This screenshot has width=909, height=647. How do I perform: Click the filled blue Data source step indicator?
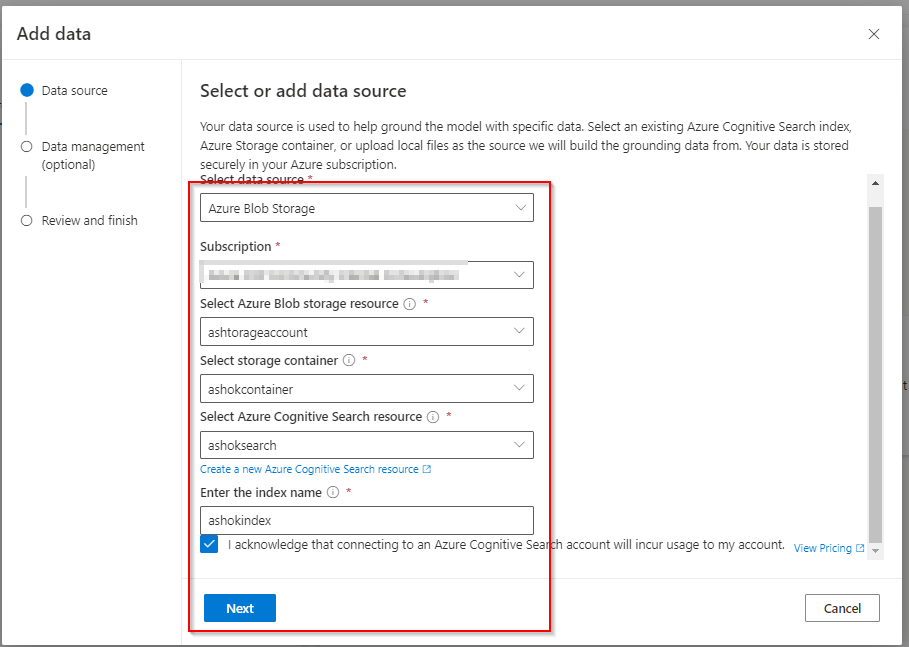26,90
